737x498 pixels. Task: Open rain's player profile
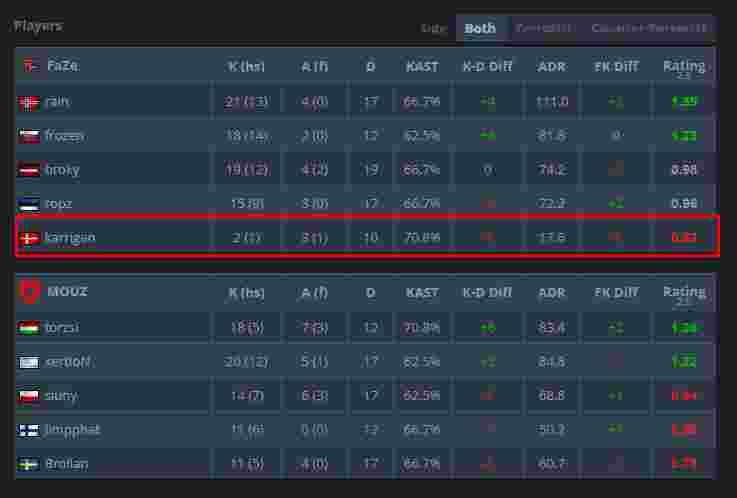57,101
